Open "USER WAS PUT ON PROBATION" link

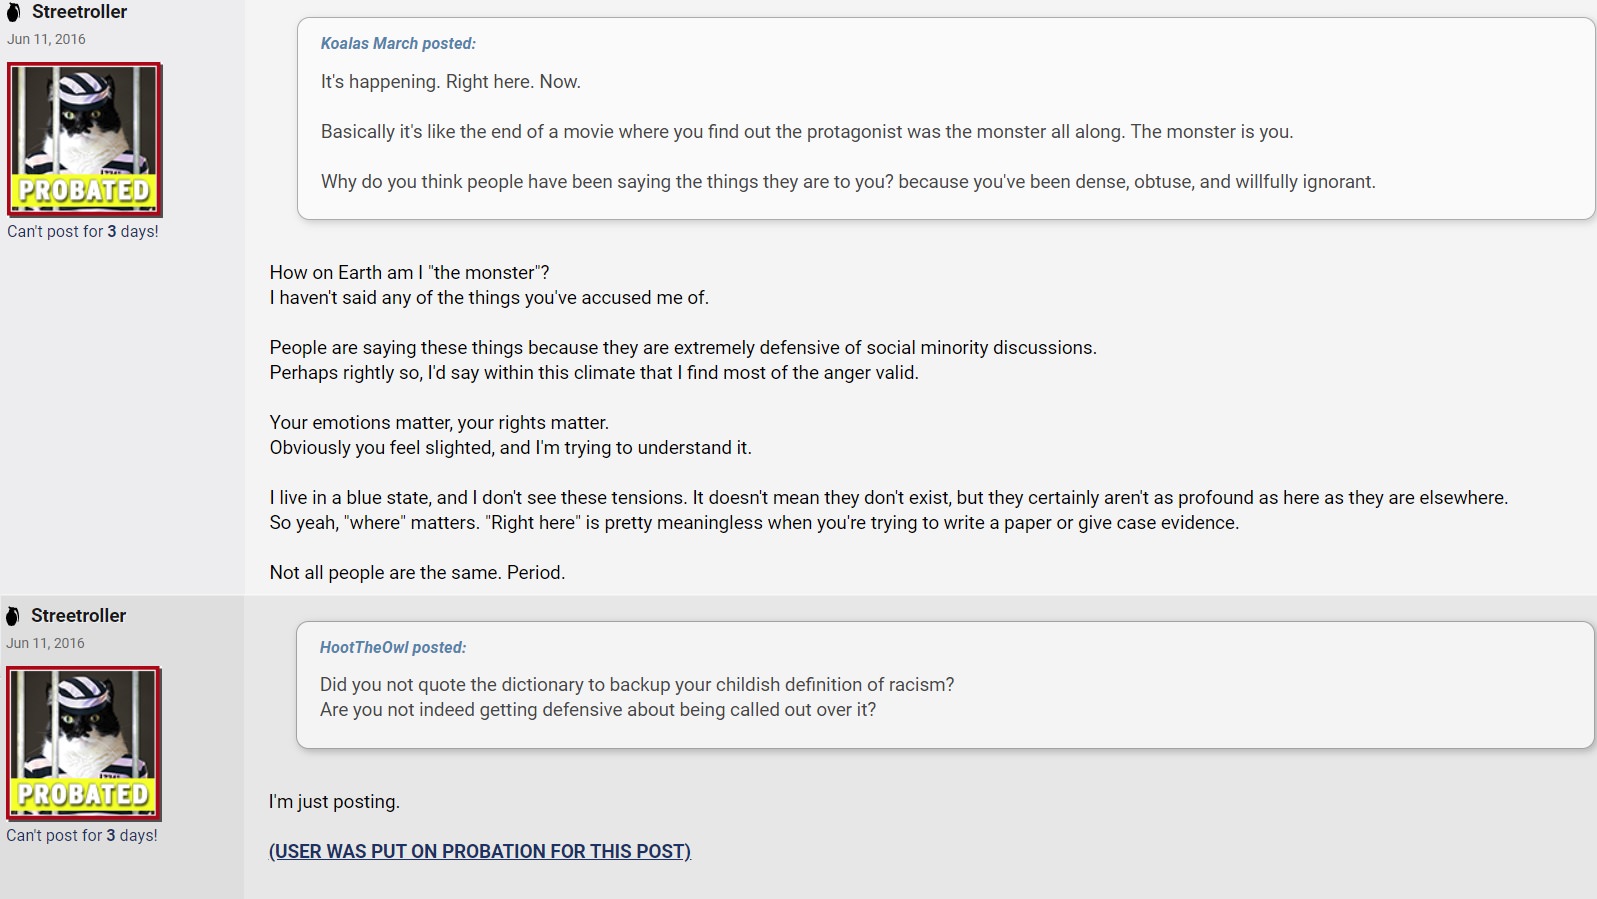pyautogui.click(x=480, y=851)
